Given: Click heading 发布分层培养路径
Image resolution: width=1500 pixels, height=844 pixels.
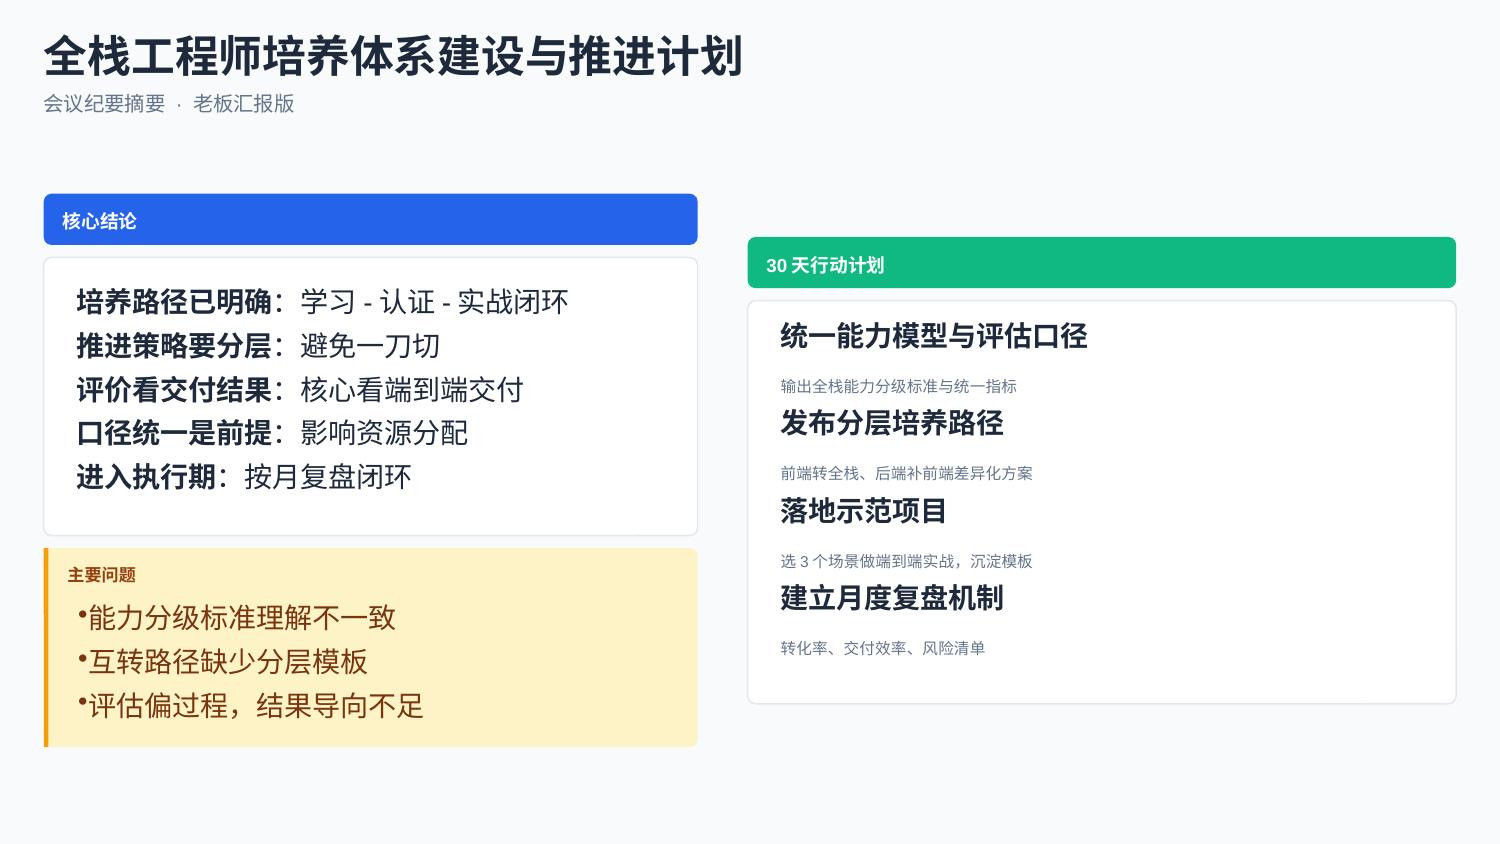Looking at the screenshot, I should tap(892, 423).
